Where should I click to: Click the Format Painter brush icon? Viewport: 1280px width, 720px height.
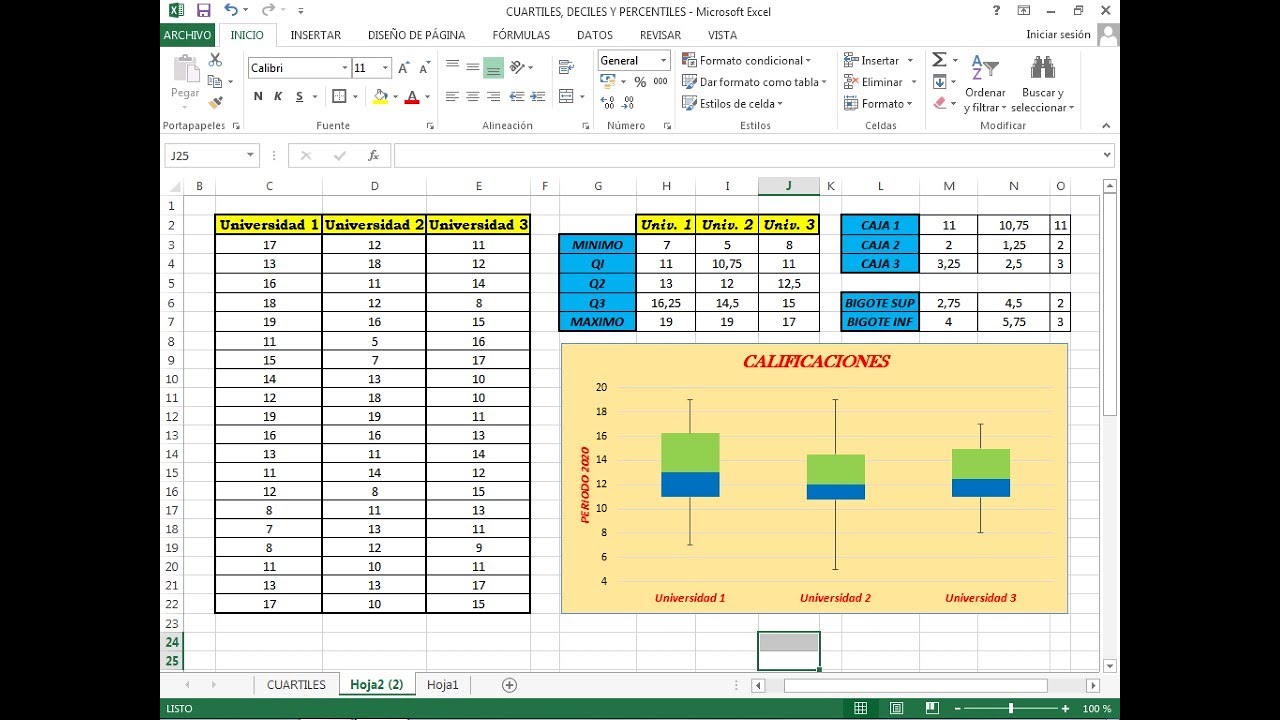tap(215, 102)
